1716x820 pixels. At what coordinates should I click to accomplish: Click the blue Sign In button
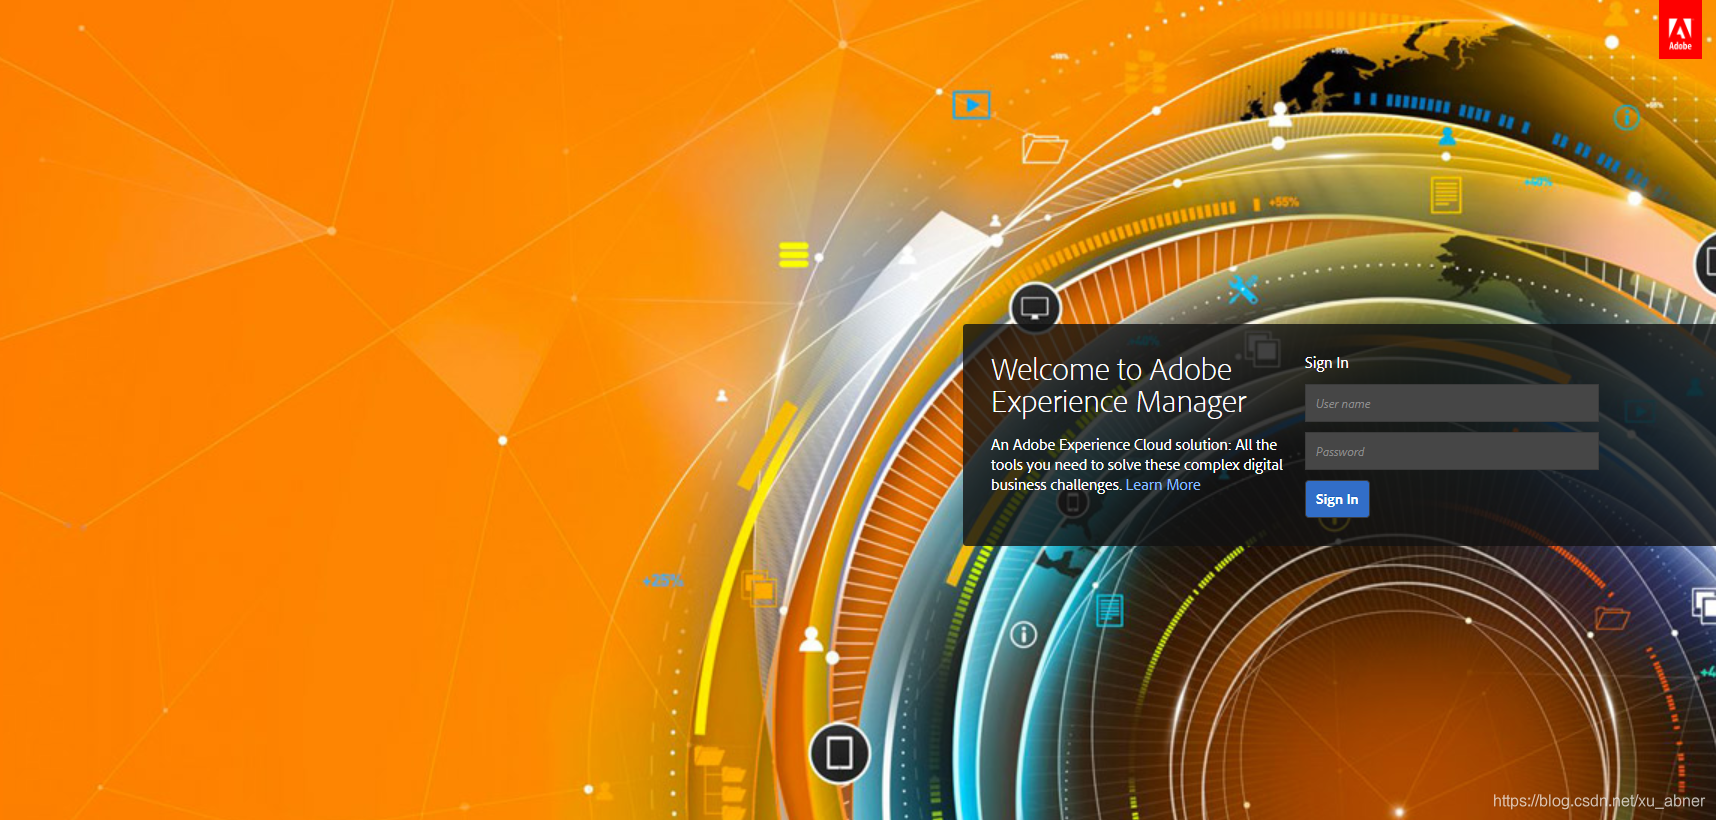point(1337,499)
